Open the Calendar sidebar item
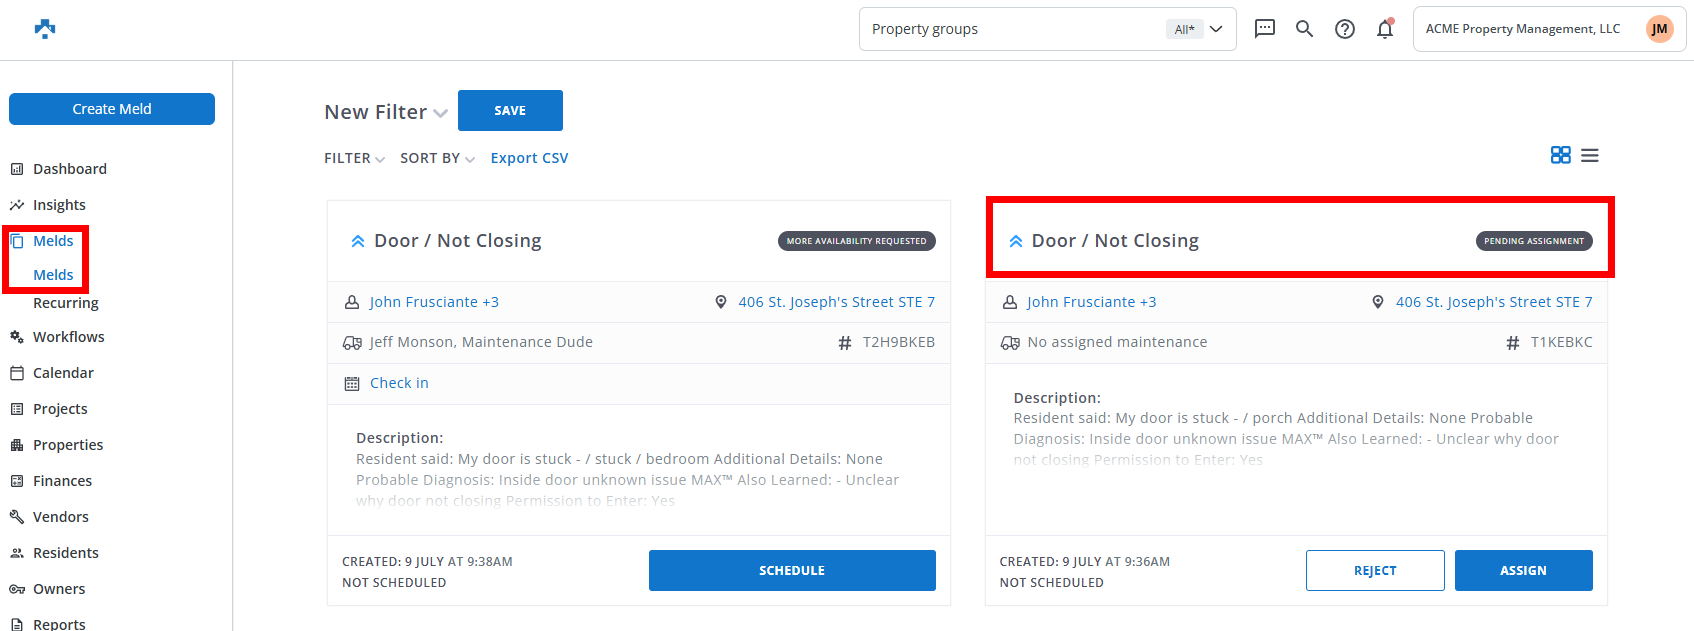This screenshot has height=631, width=1694. (63, 373)
